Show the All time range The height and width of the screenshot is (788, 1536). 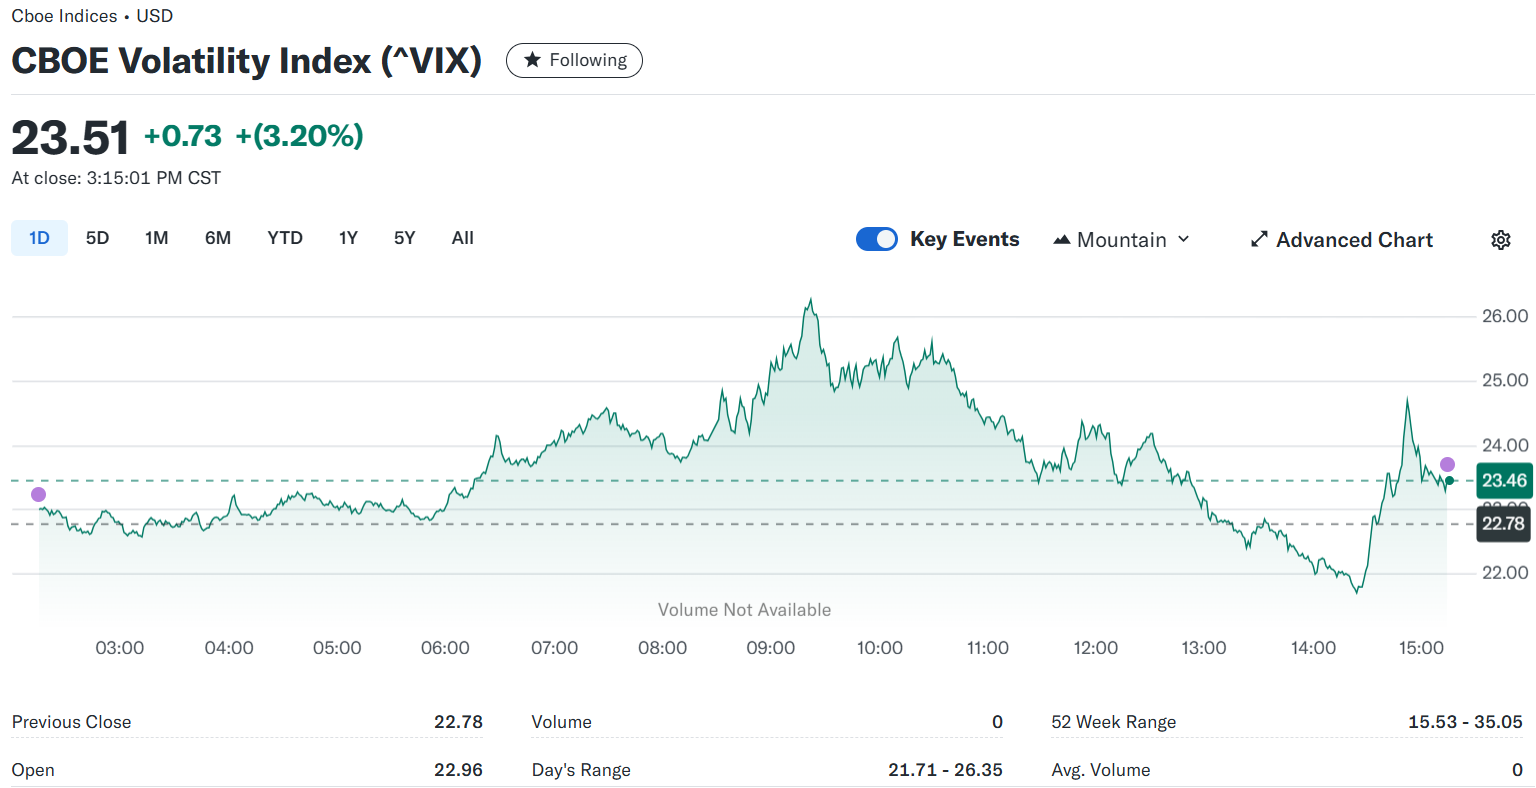click(462, 238)
